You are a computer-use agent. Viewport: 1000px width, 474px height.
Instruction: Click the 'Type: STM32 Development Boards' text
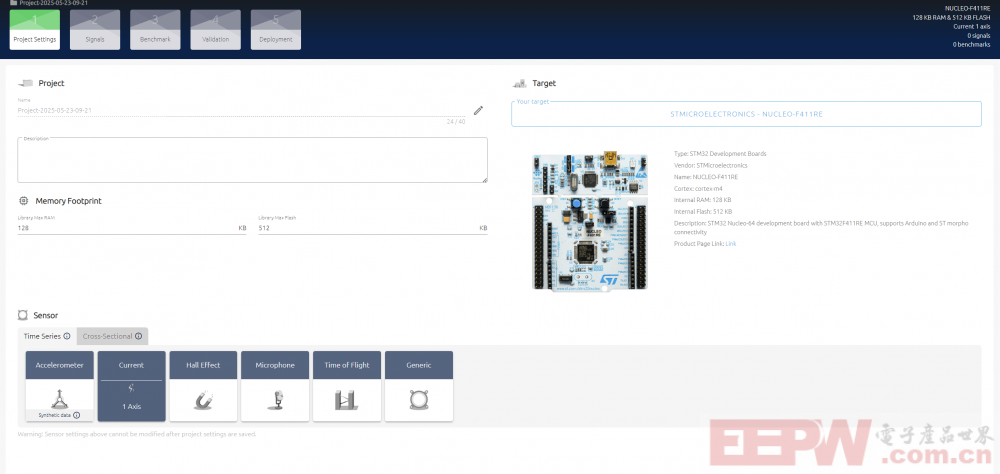[720, 154]
